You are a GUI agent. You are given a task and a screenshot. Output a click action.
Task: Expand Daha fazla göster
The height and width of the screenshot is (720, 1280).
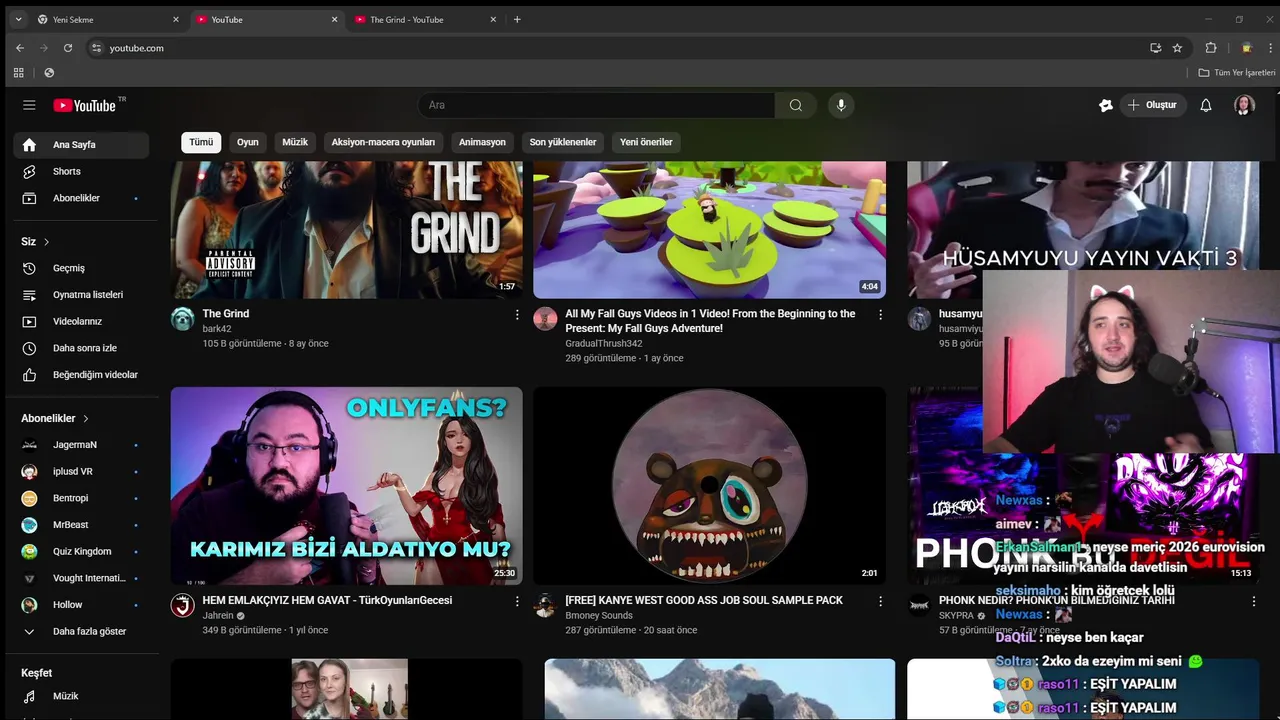coord(81,632)
